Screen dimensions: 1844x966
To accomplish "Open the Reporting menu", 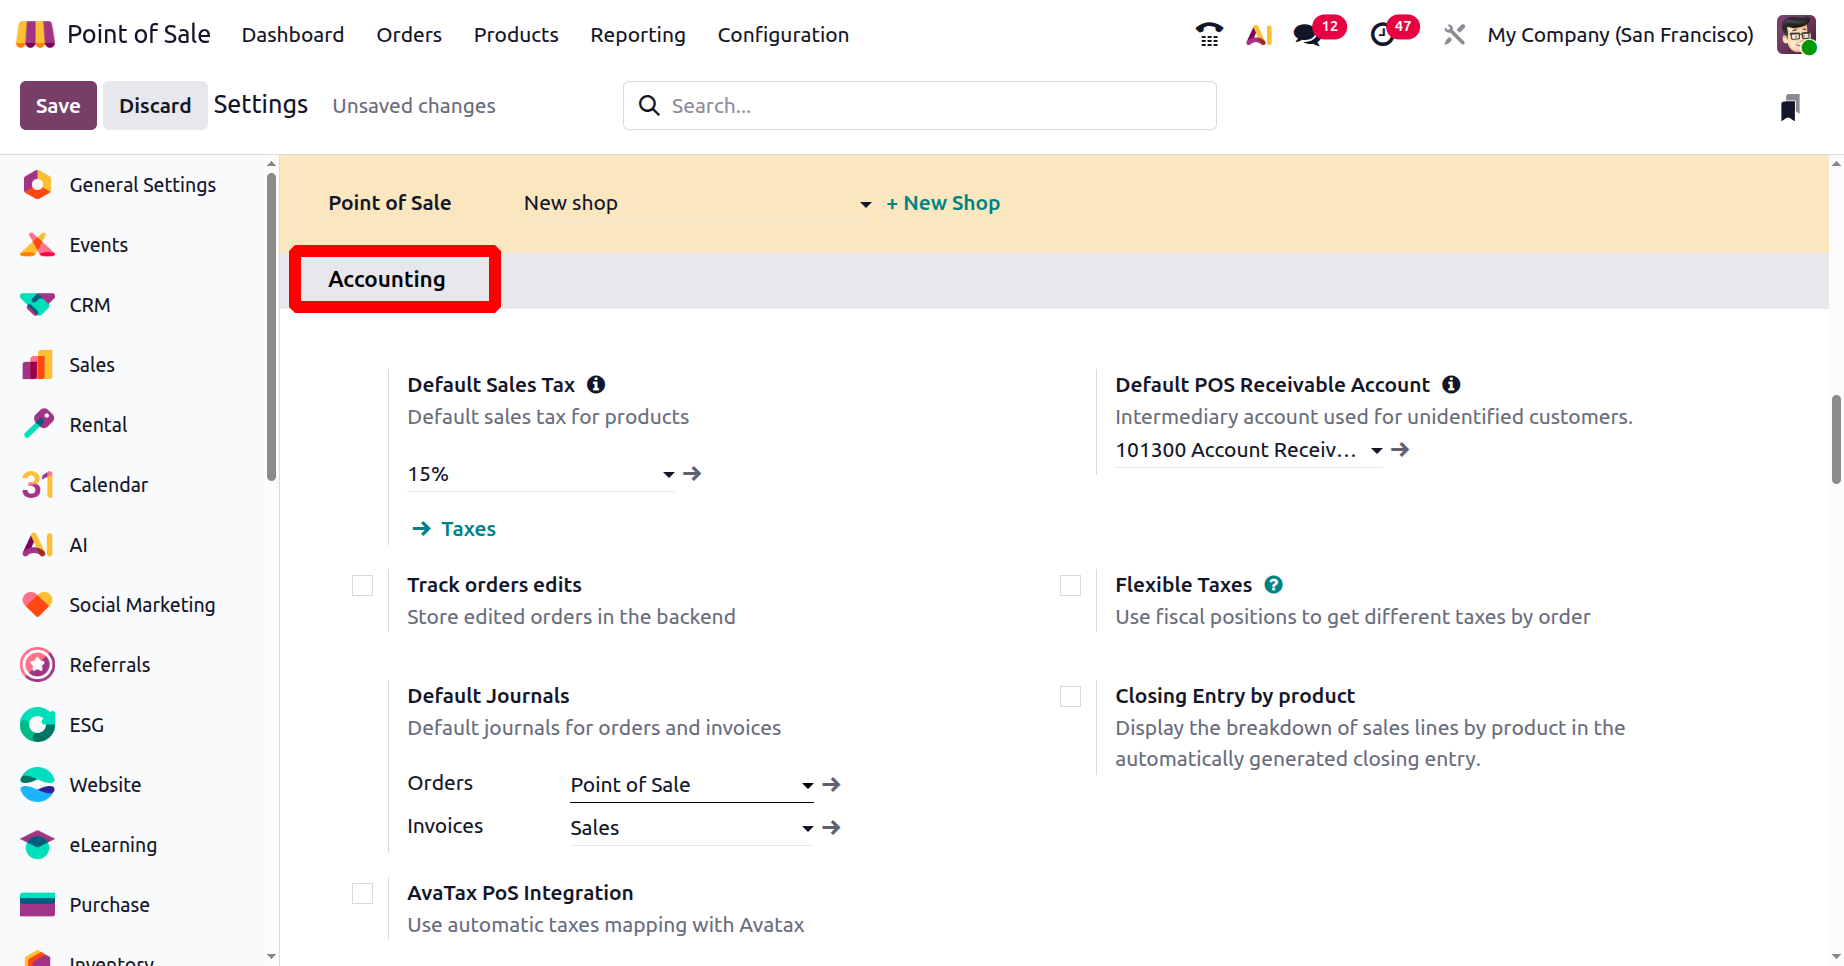I will [637, 35].
